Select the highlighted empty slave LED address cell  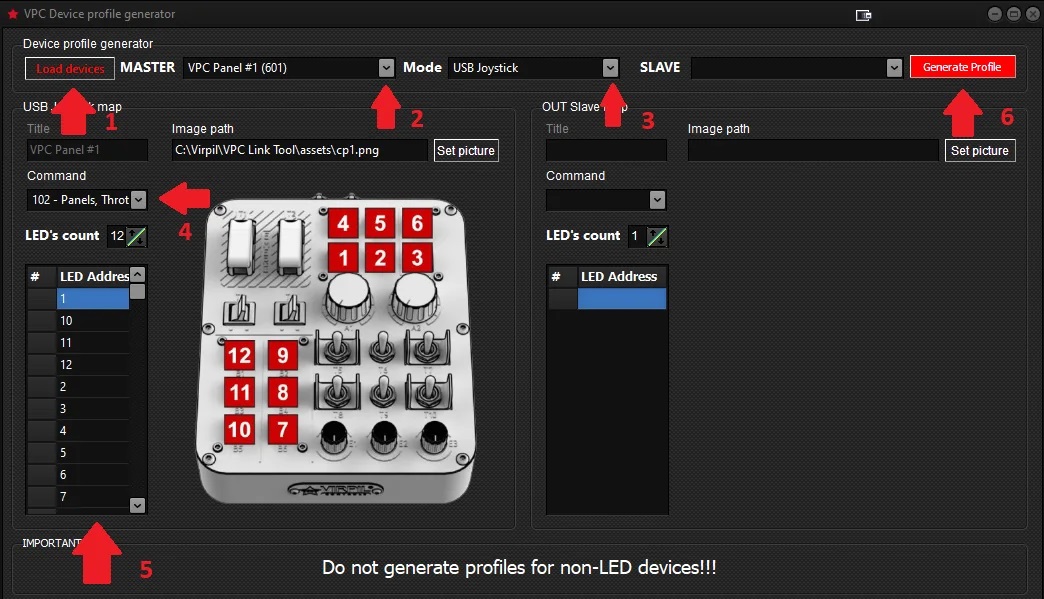tap(622, 299)
